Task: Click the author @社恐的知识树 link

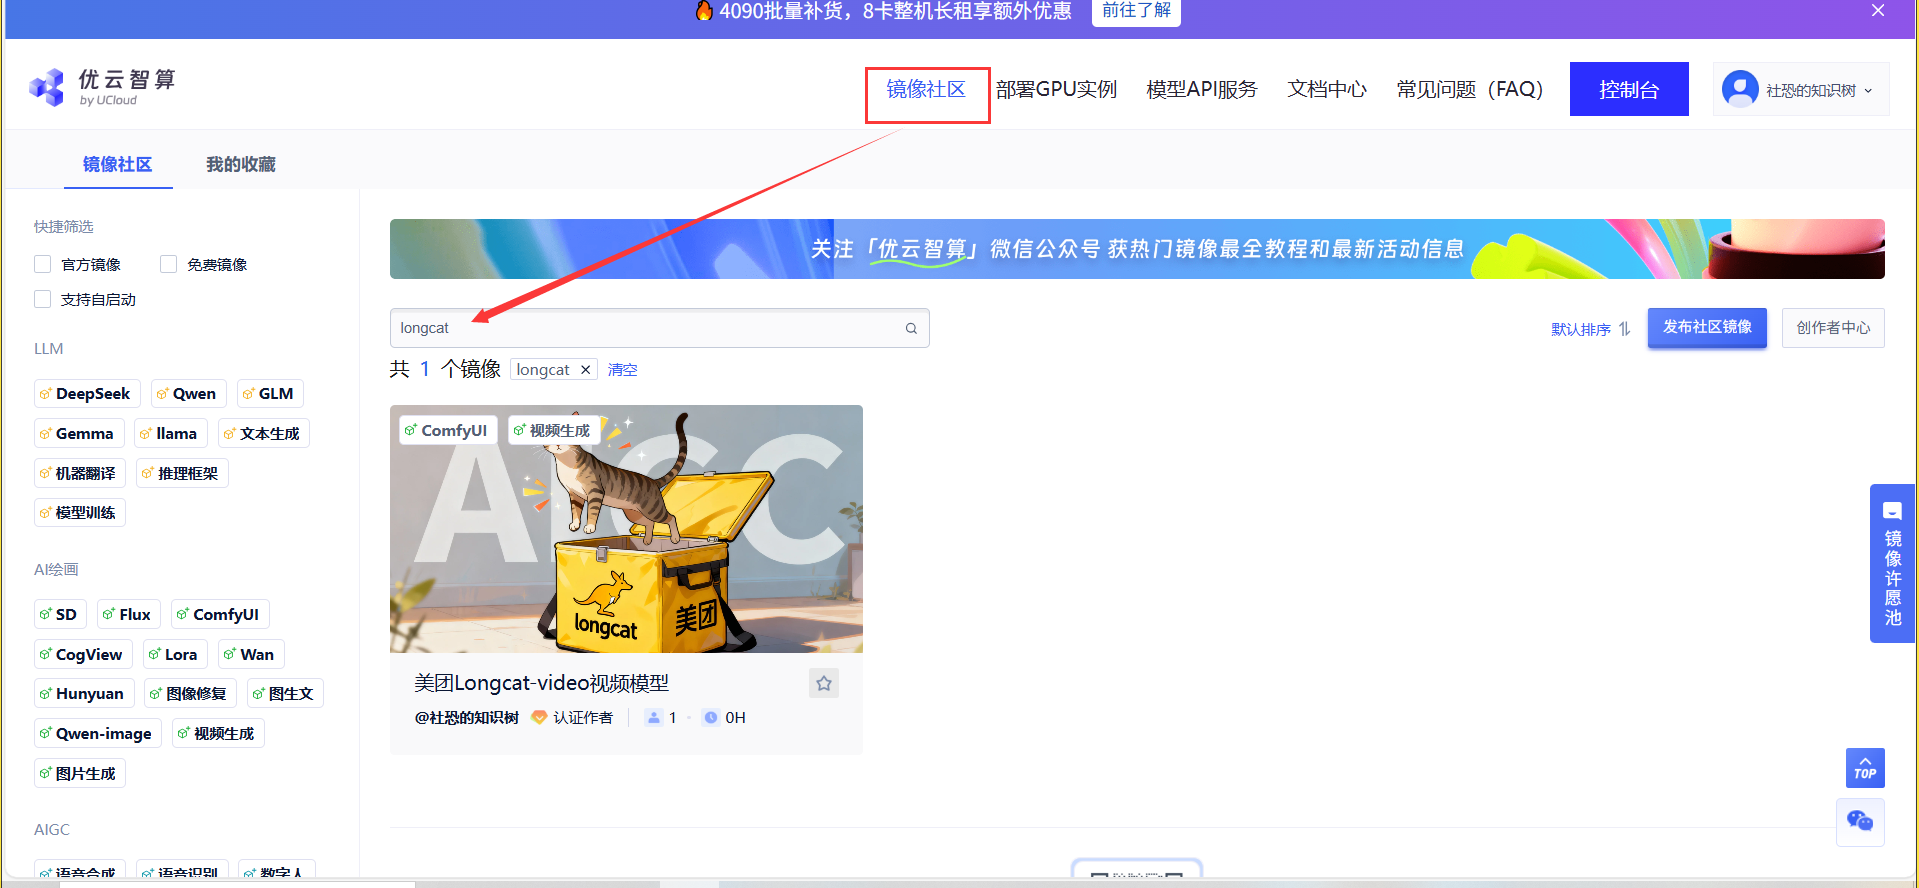Action: pos(467,718)
